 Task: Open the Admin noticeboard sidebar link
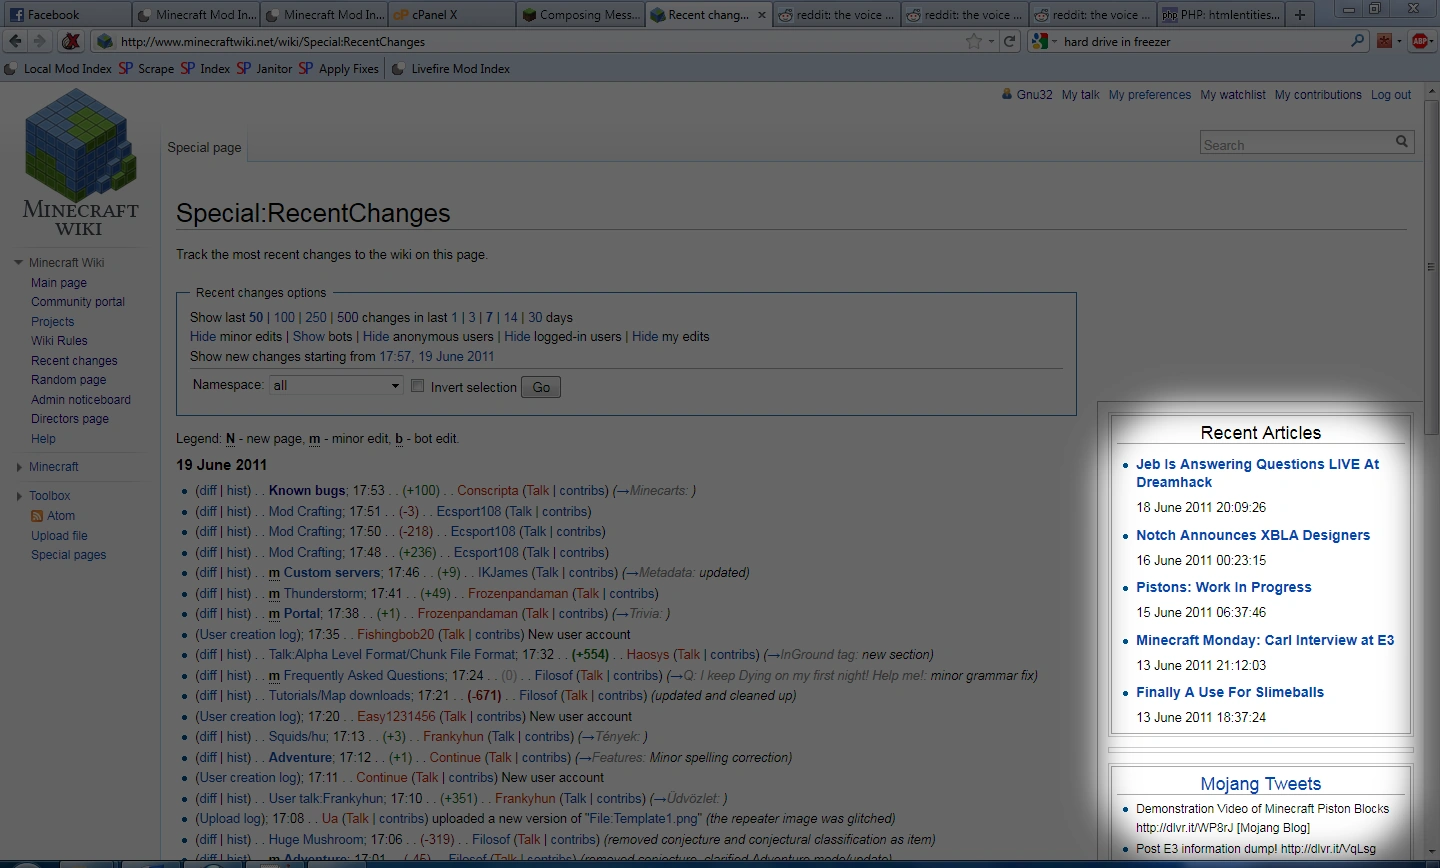81,400
